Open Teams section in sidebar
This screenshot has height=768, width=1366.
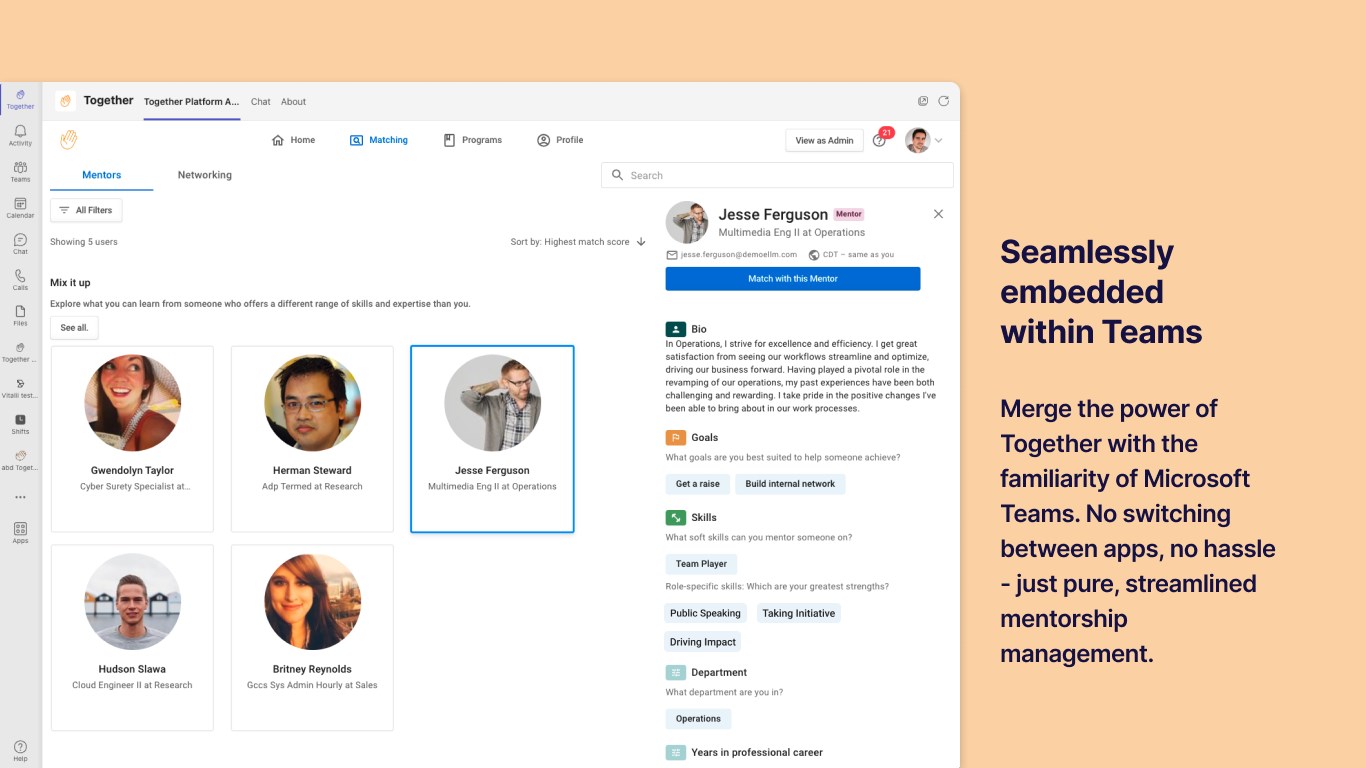[x=20, y=172]
